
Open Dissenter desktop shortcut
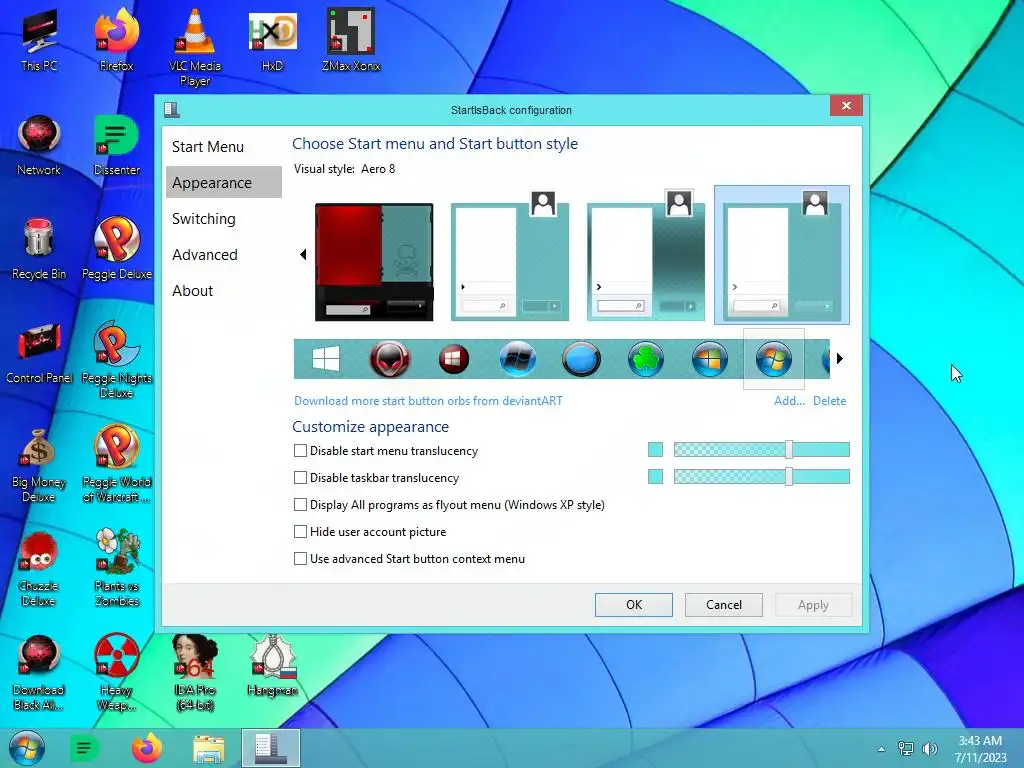click(x=117, y=145)
